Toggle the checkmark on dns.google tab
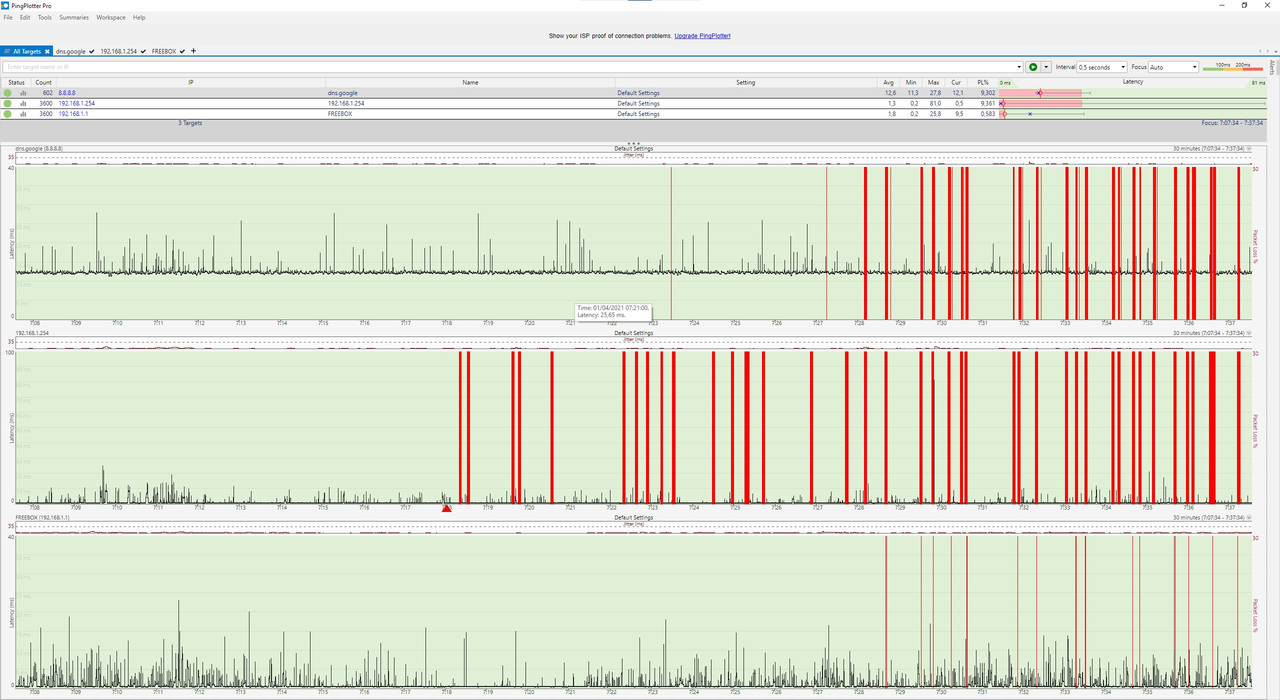This screenshot has height=700, width=1280. coord(92,51)
